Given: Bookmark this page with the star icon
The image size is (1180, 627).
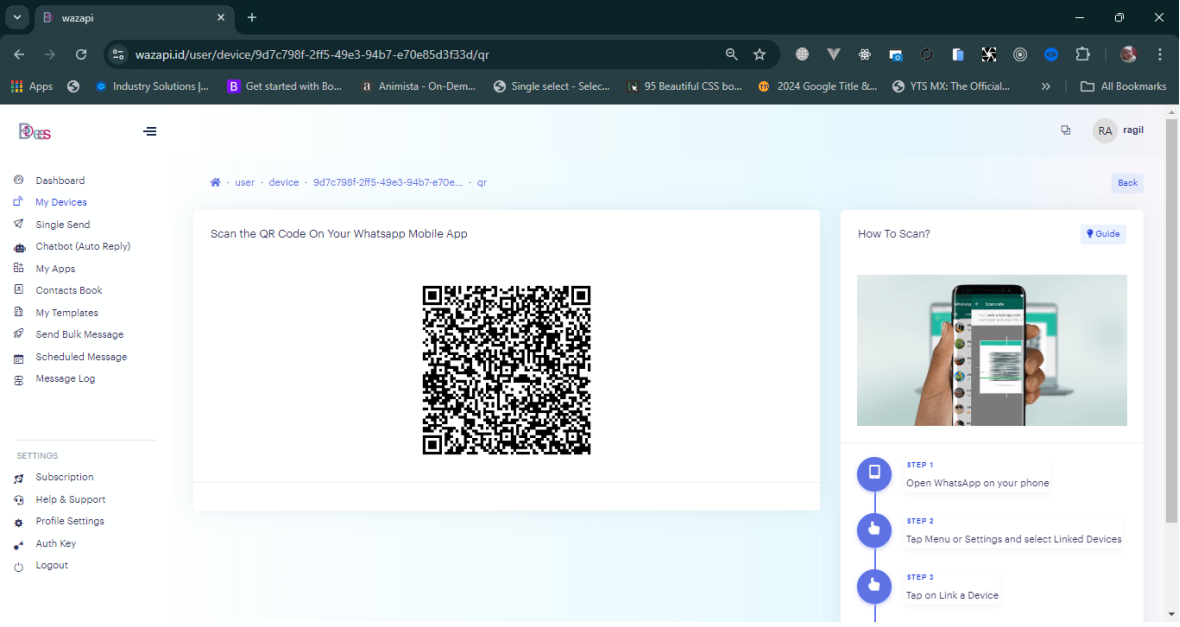Looking at the screenshot, I should coord(759,54).
